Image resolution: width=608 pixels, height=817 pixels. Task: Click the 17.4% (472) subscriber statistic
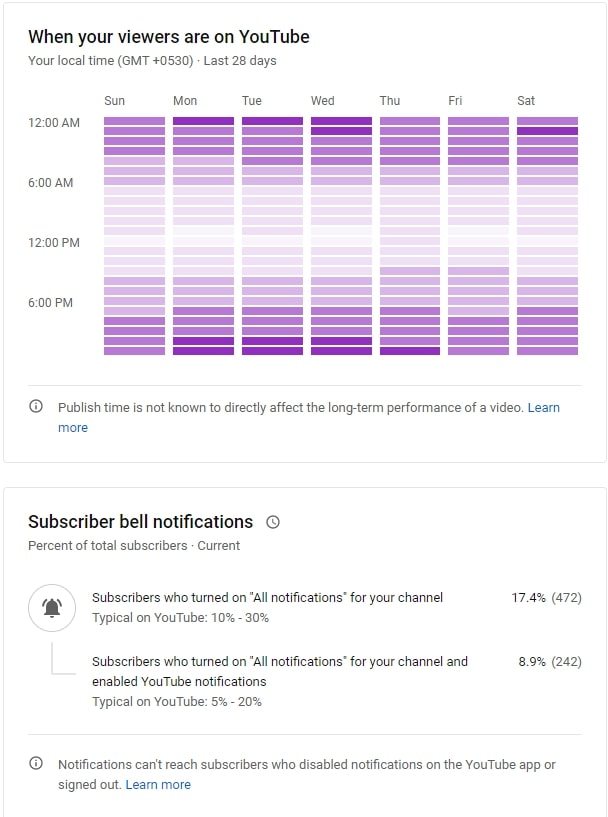[x=546, y=598]
